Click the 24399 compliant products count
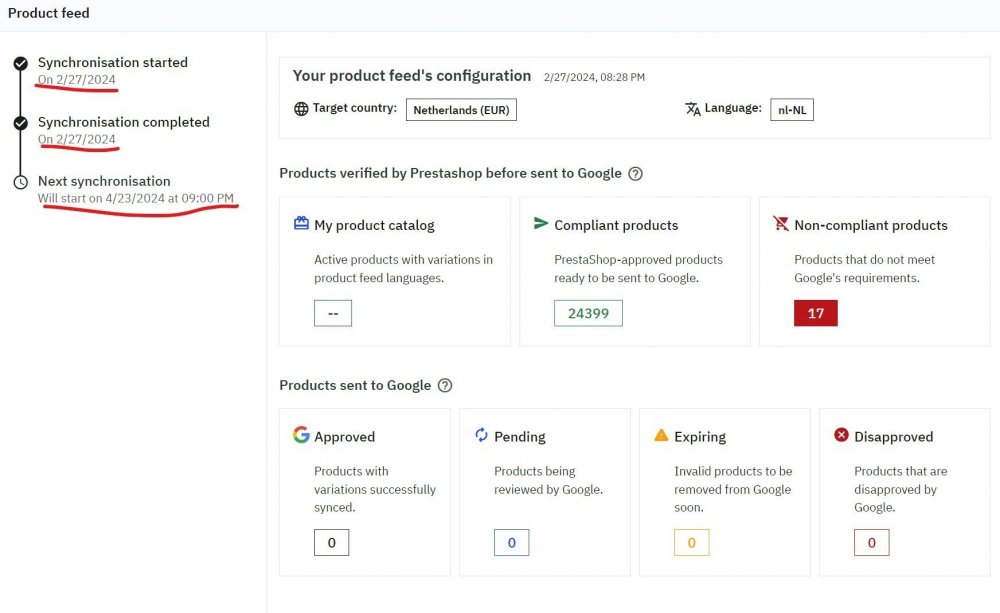Screen dimensions: 1000x613 tap(588, 312)
